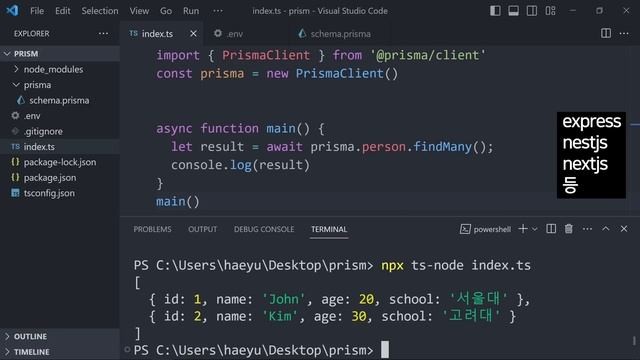Image resolution: width=640 pixels, height=360 pixels.
Task: Click the powershell terminal profile label
Action: pyautogui.click(x=485, y=229)
